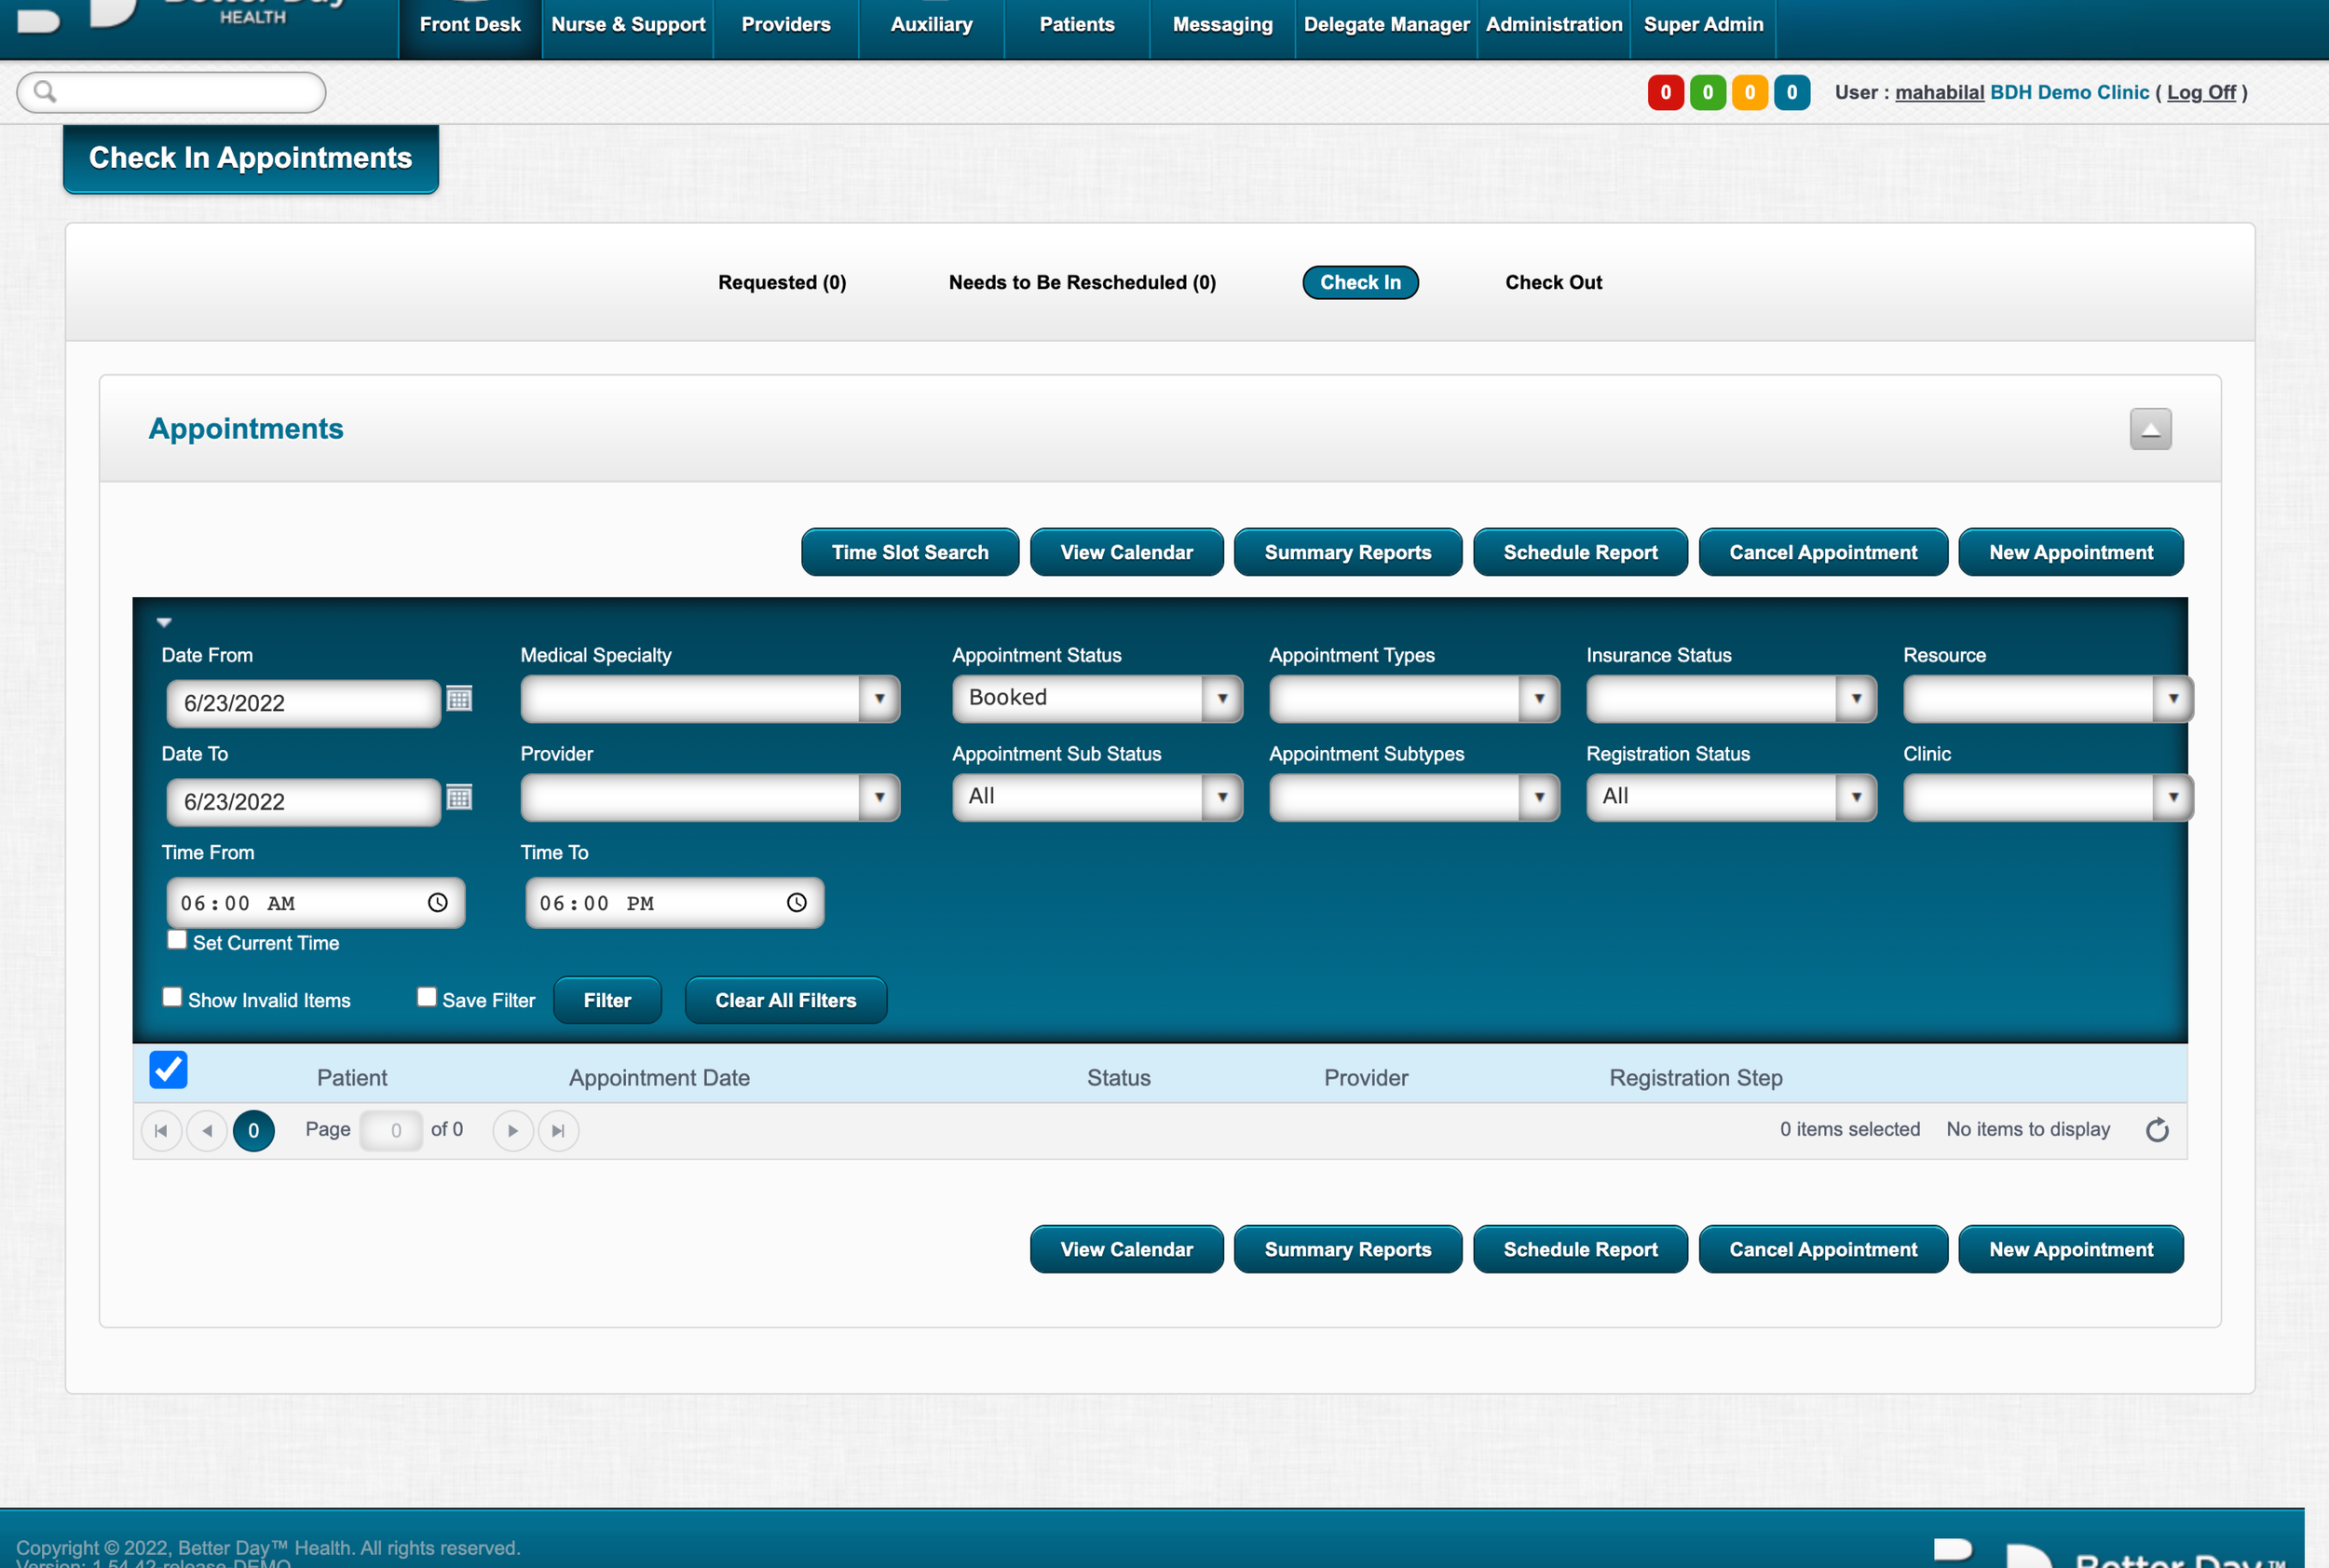Image resolution: width=2329 pixels, height=1568 pixels.
Task: Open the Medical Specialty dropdown
Action: click(879, 699)
